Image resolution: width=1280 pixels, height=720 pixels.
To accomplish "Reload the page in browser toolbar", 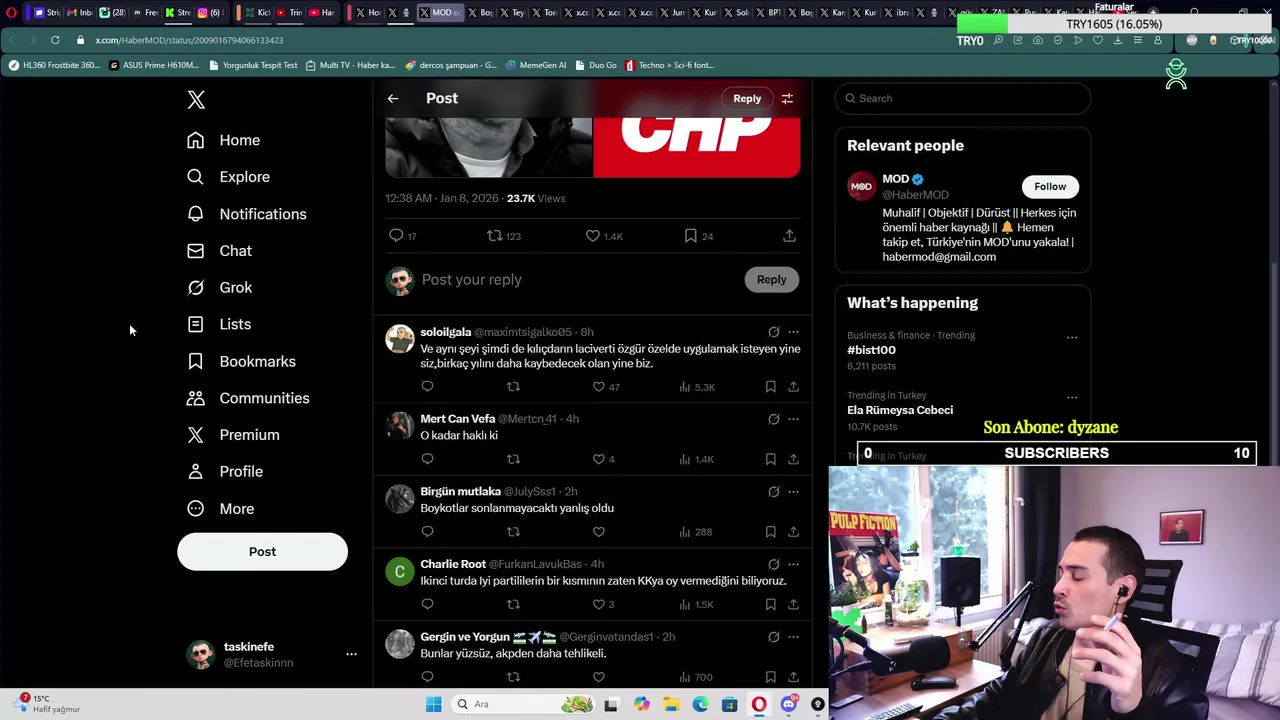I will click(x=55, y=40).
